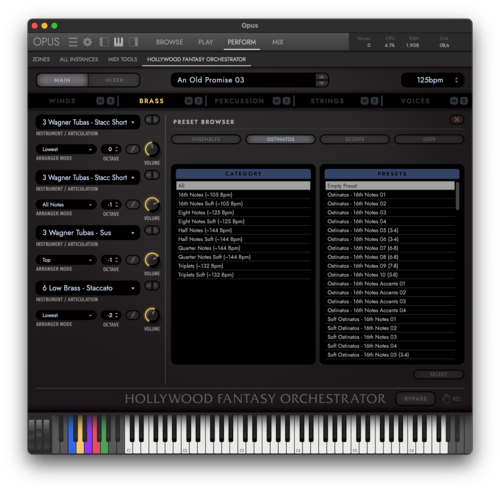Open the ZONES sub-tab
The image size is (500, 491).
click(x=41, y=59)
